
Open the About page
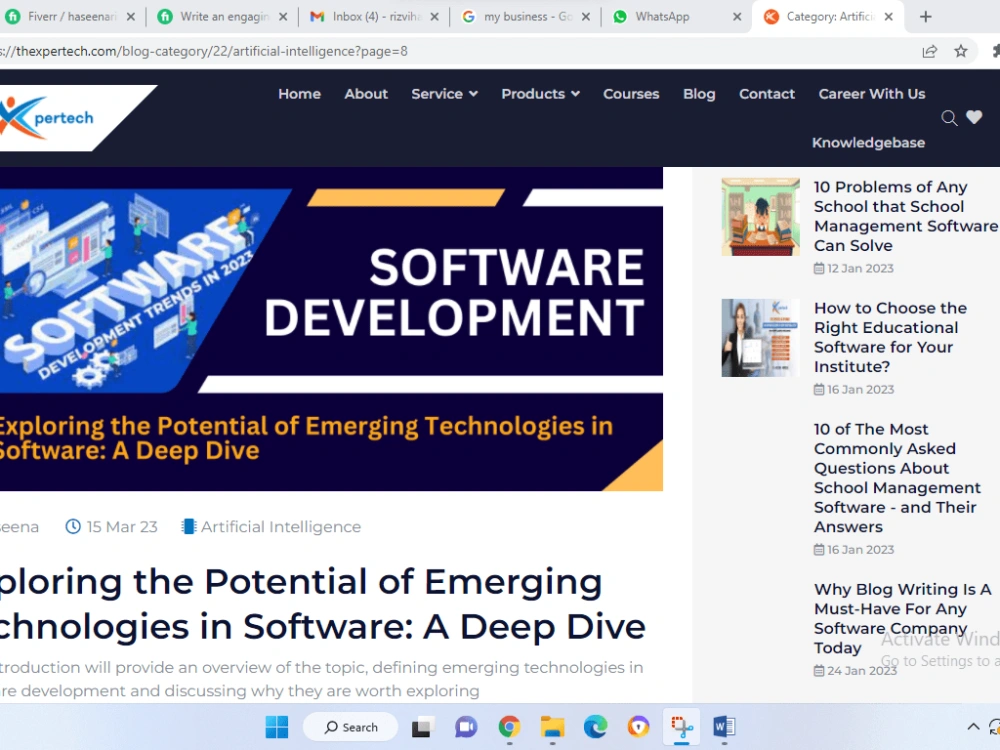pos(366,94)
